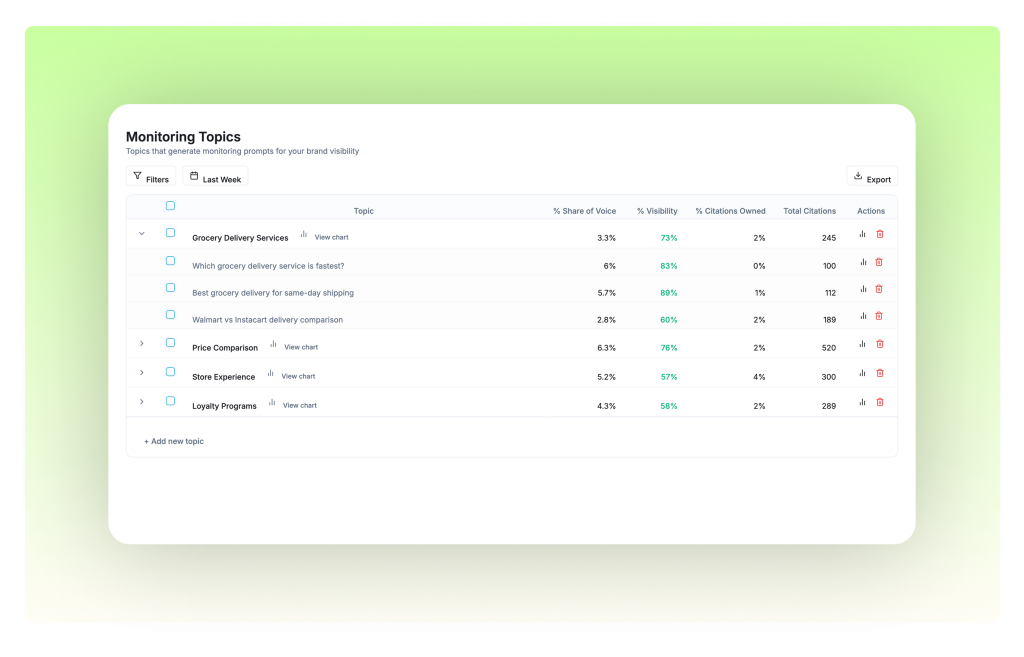Sort by % Visibility column header

point(656,211)
